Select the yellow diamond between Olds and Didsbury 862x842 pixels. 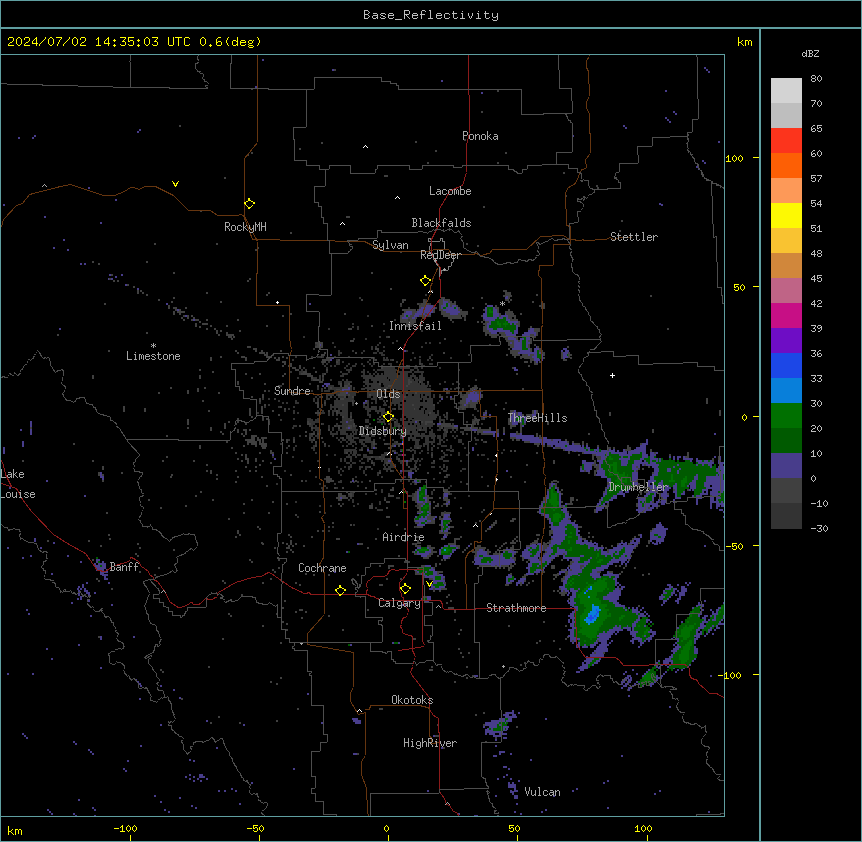click(x=388, y=417)
